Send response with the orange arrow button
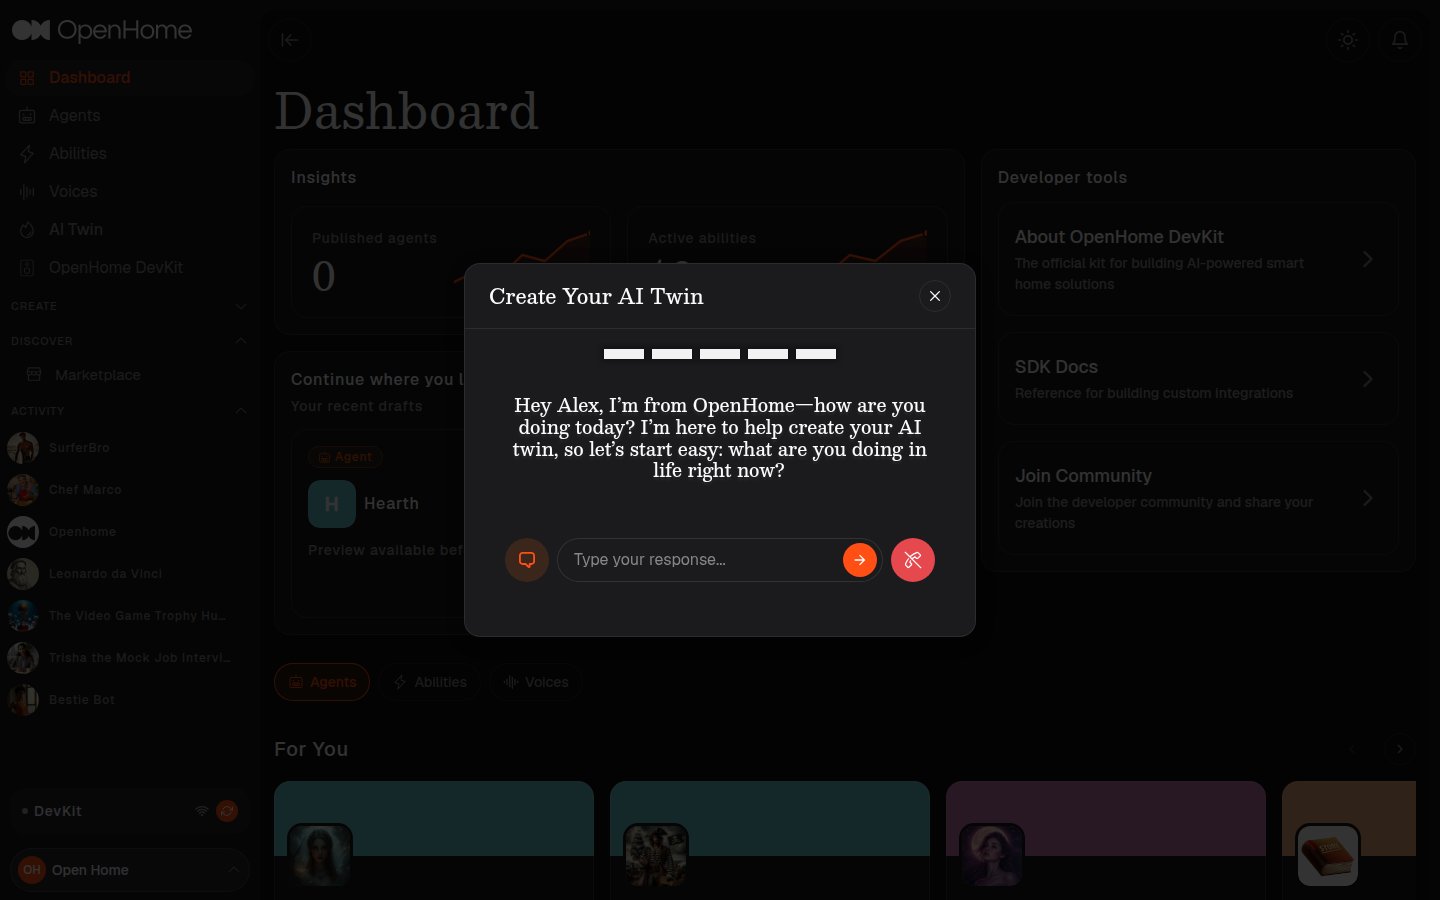1440x900 pixels. 860,560
